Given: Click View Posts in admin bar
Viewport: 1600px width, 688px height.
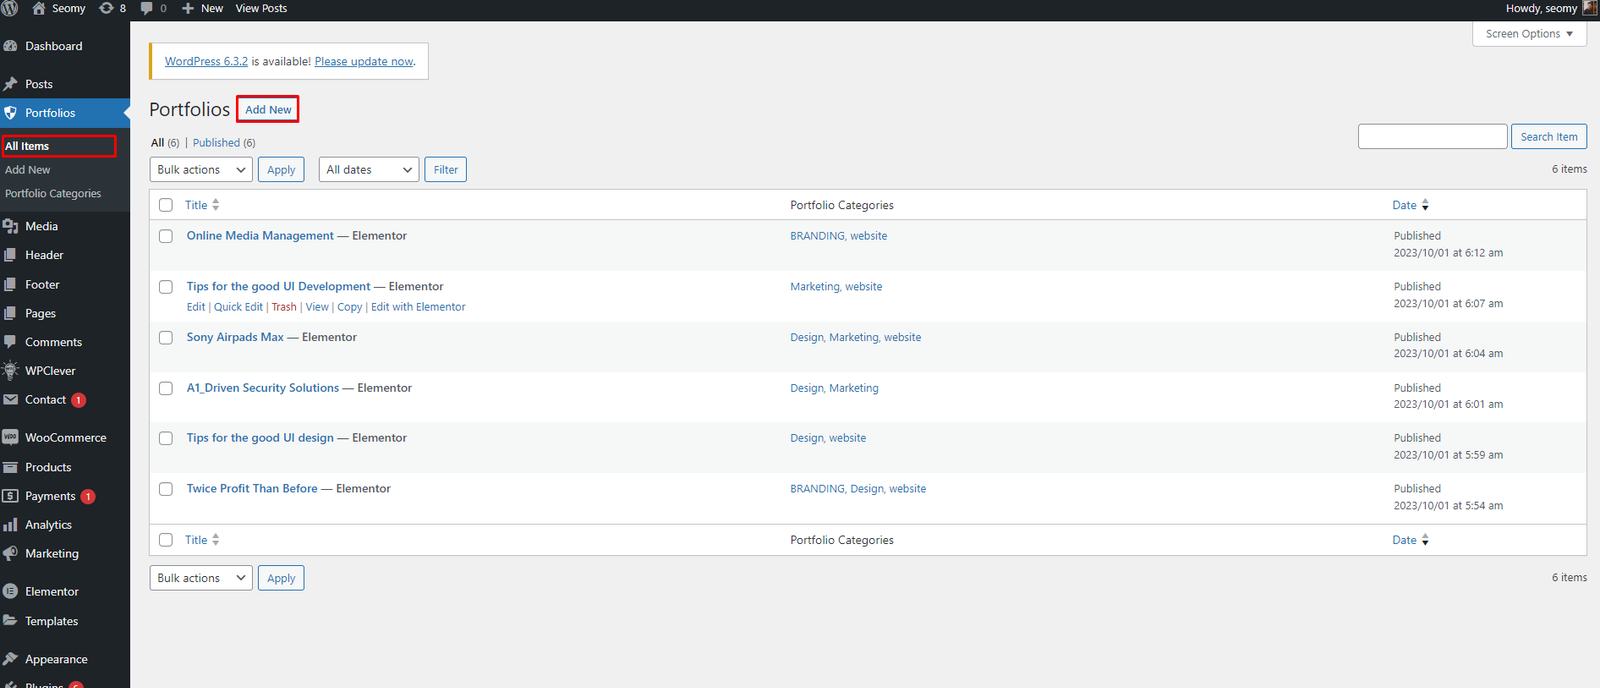Looking at the screenshot, I should 261,8.
